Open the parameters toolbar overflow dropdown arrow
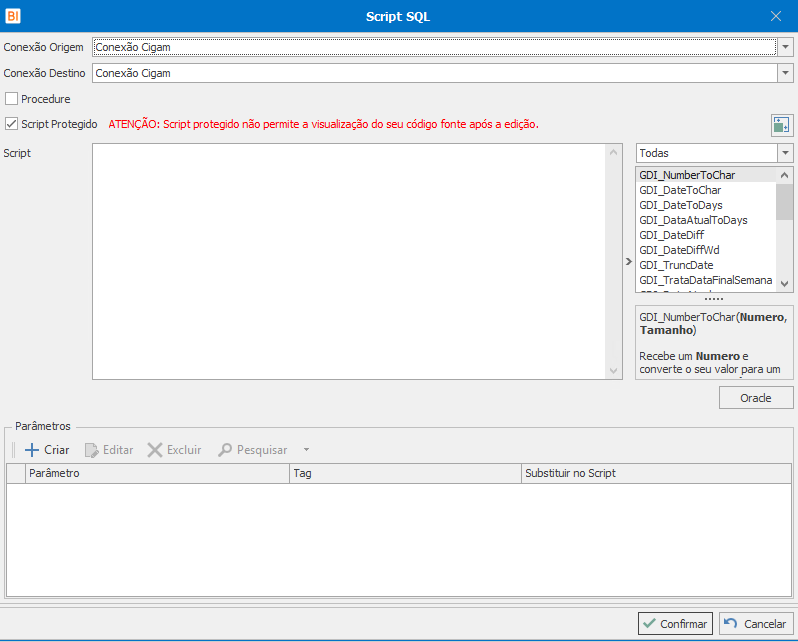This screenshot has height=642, width=798. pos(306,450)
